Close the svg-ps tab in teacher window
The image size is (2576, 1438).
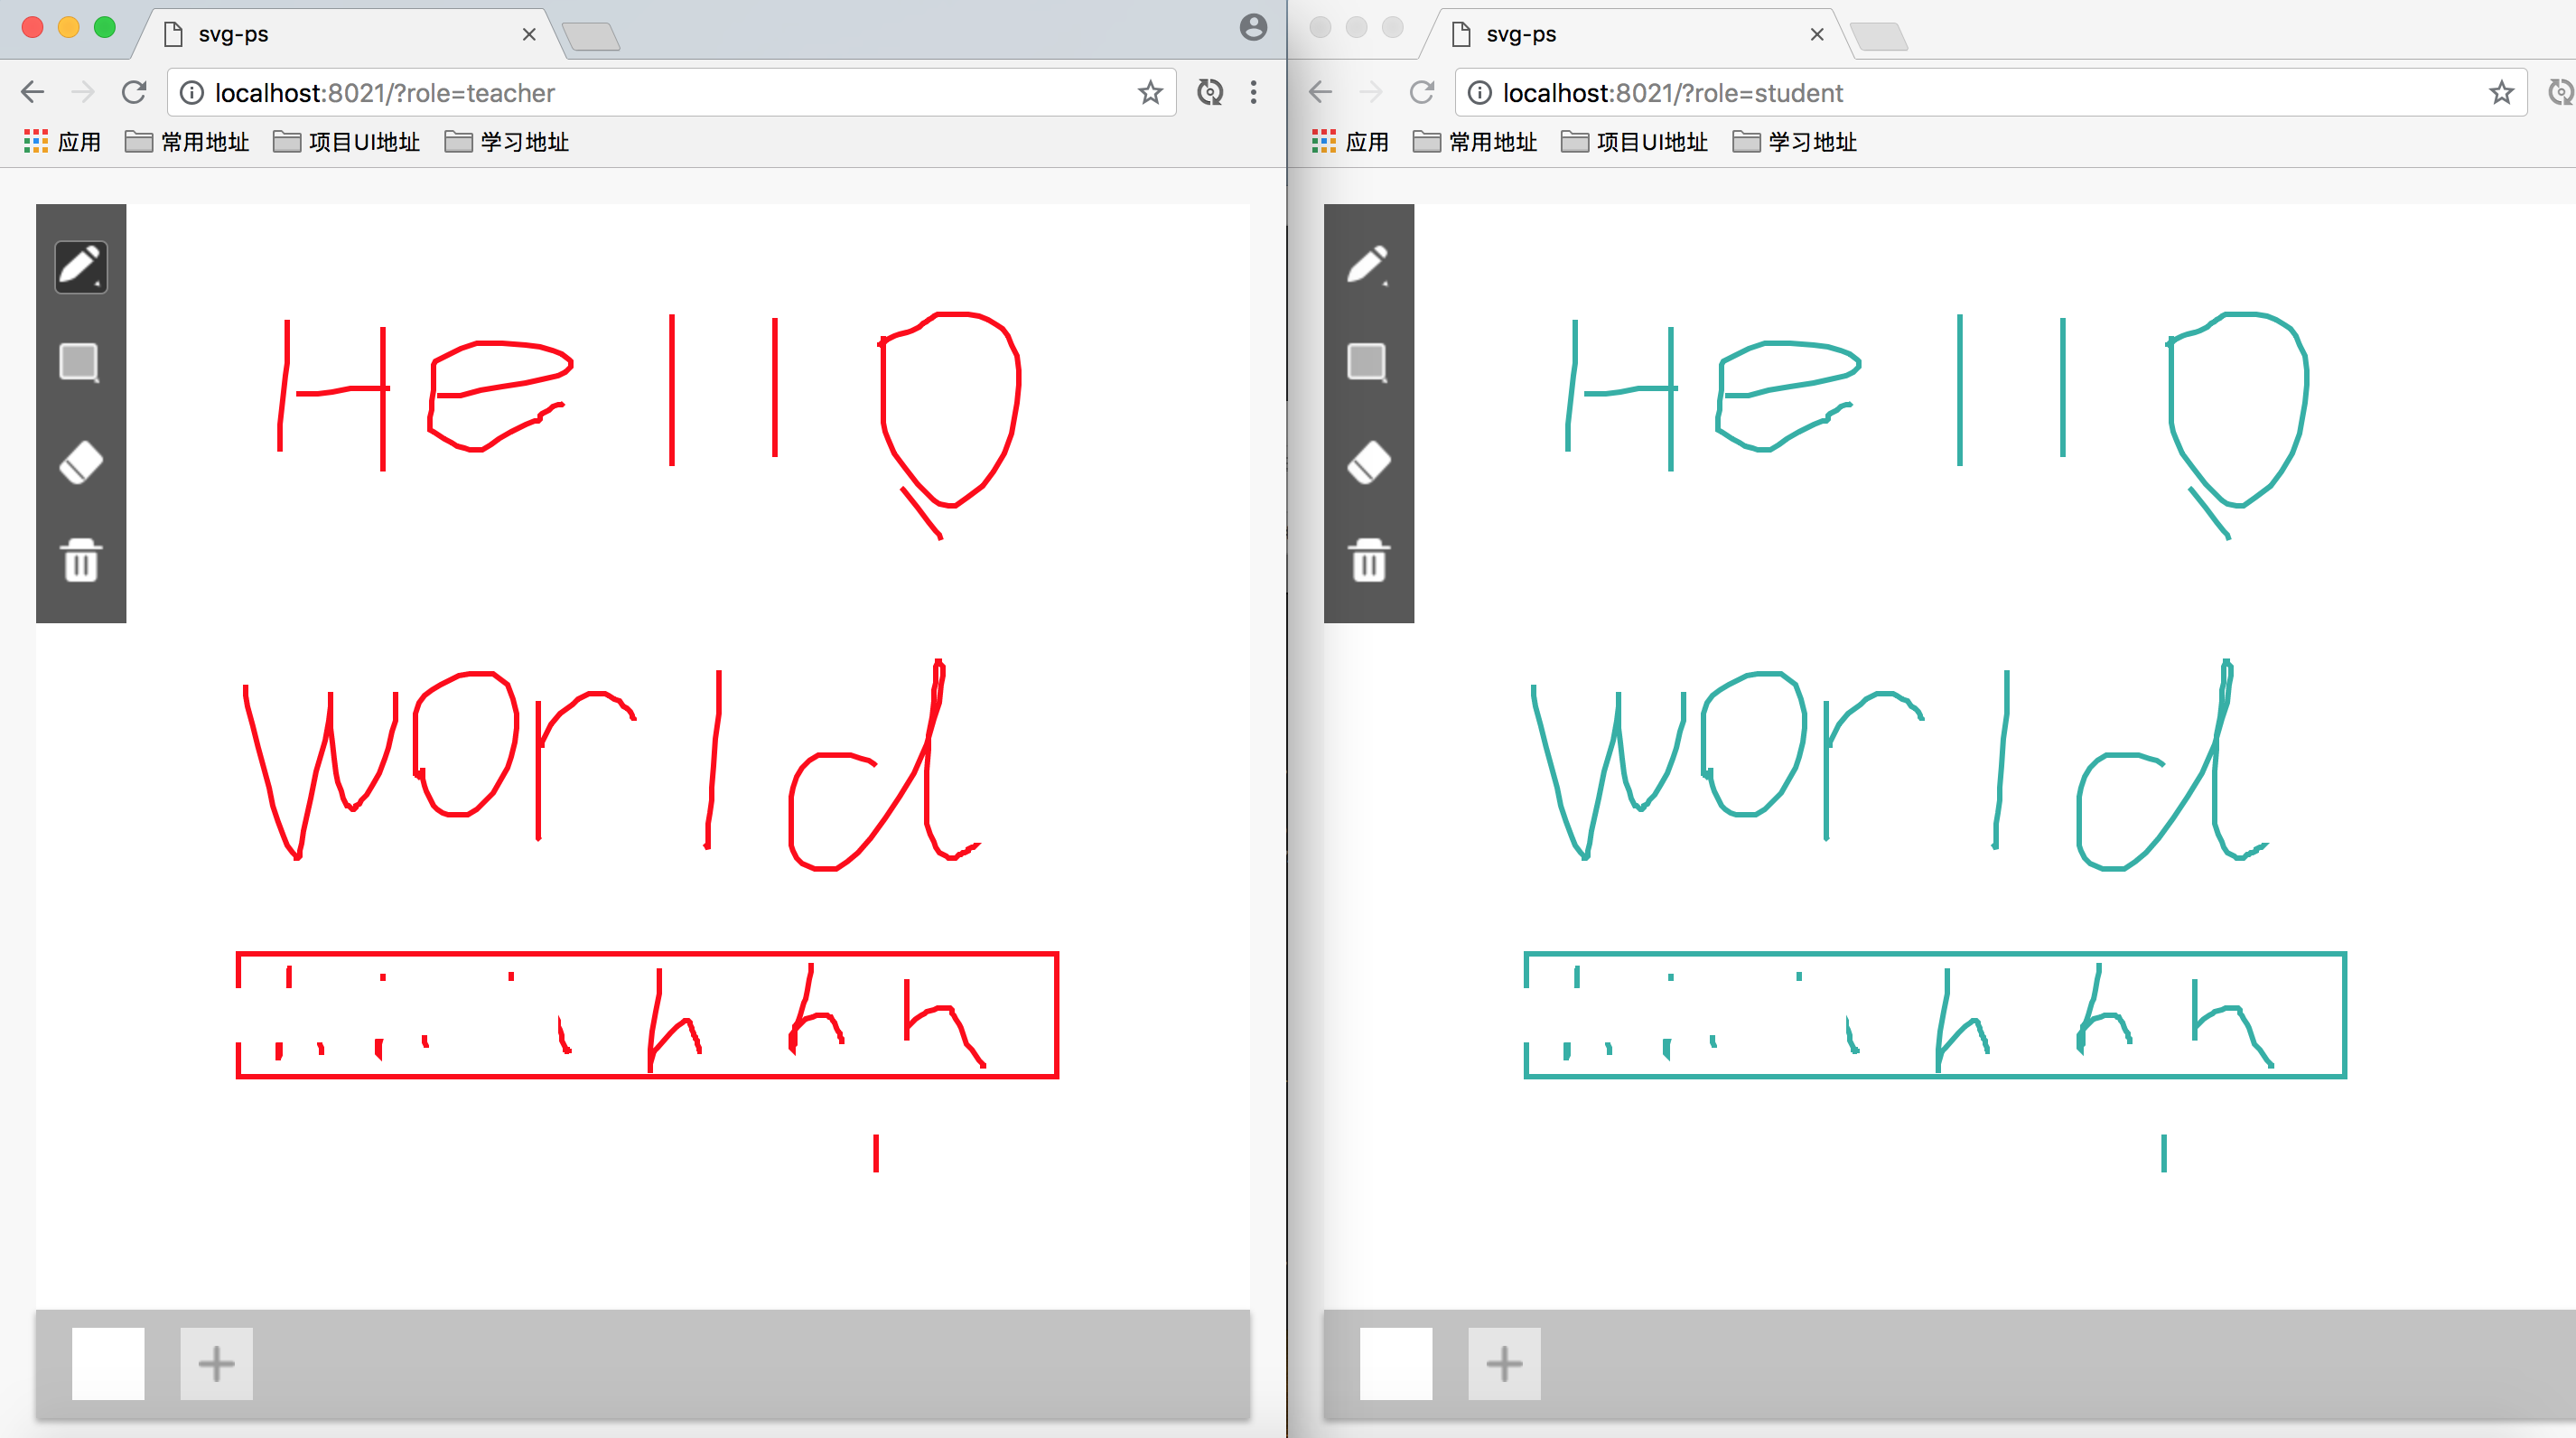point(529,34)
